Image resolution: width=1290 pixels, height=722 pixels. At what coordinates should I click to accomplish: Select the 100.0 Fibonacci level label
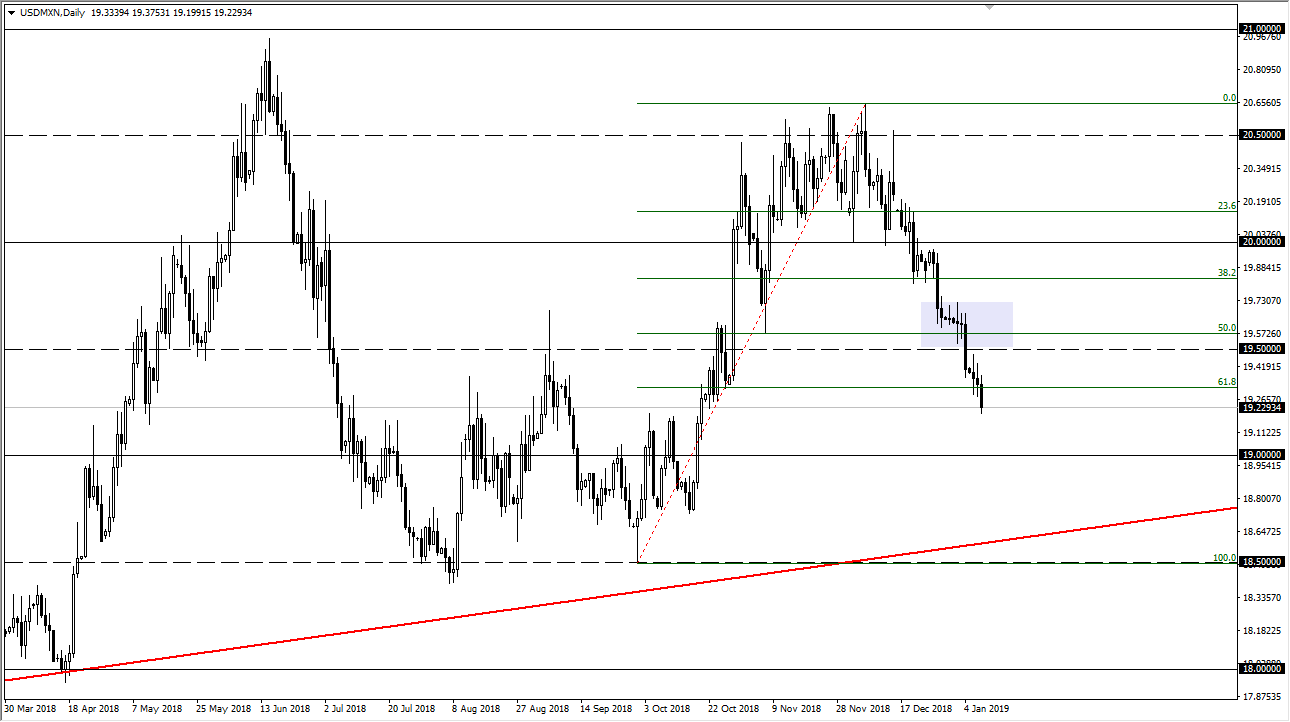coord(1222,560)
